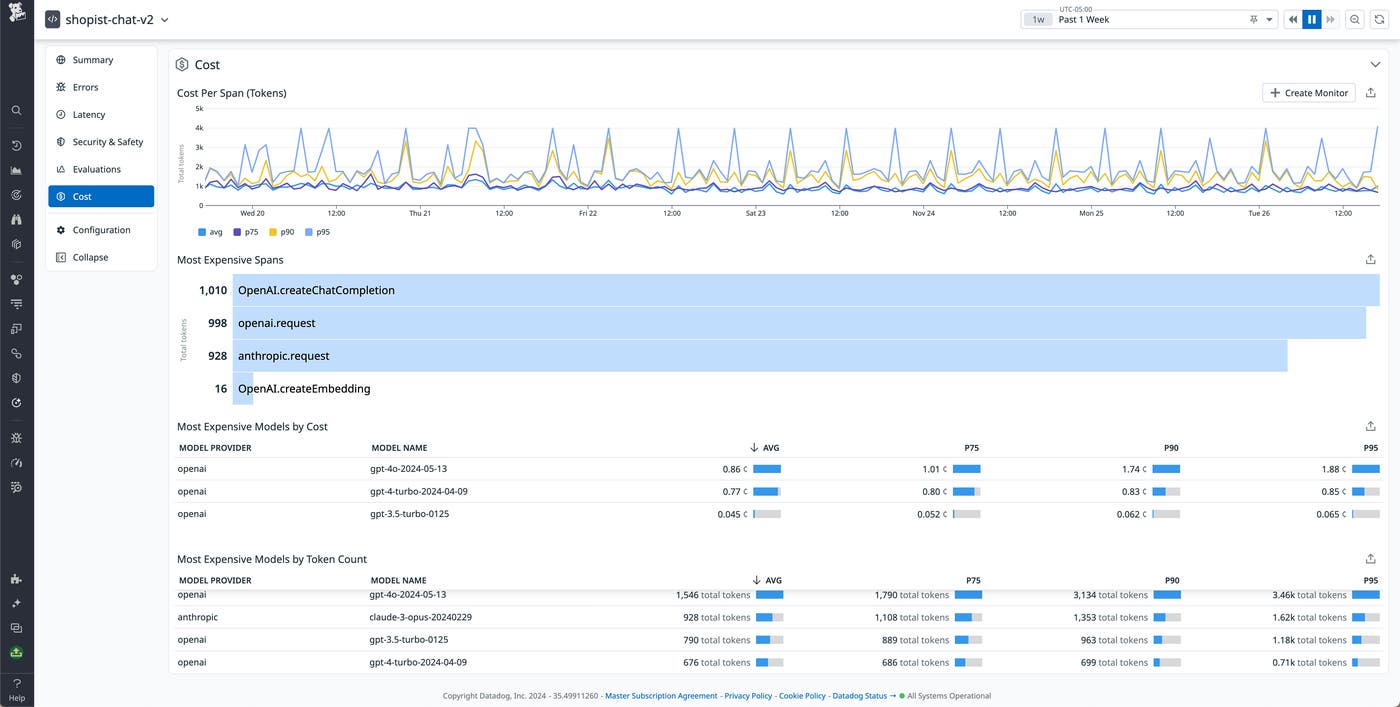Click the pin icon in the time selector
This screenshot has height=707, width=1400.
[1253, 19]
